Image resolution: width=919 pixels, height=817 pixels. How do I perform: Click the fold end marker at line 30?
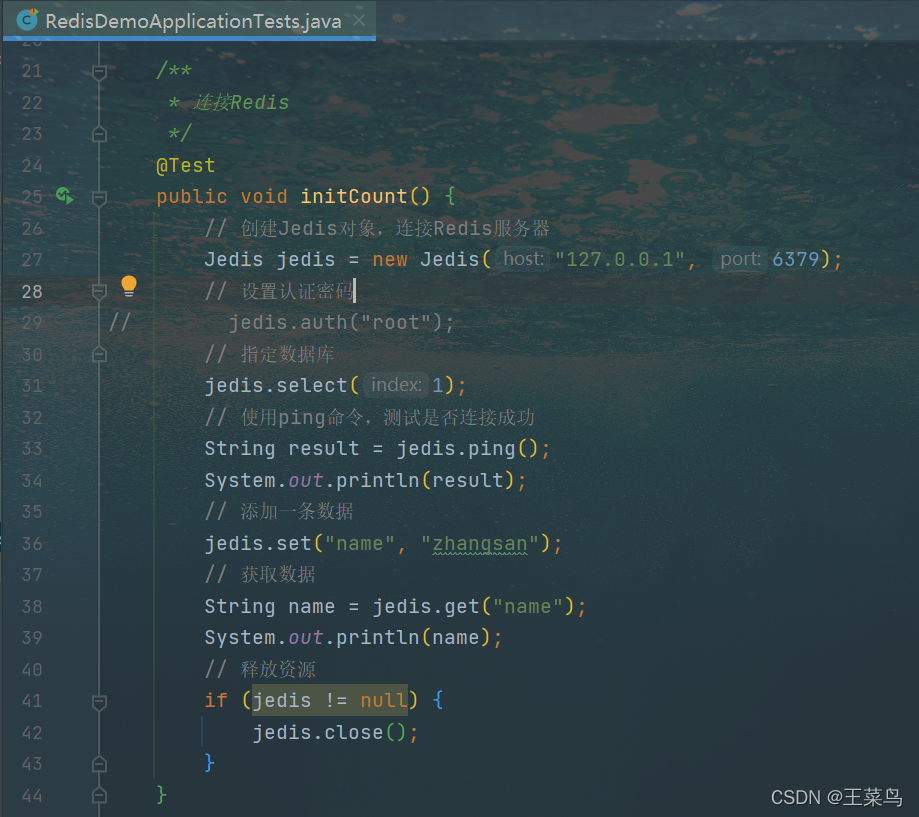[99, 355]
